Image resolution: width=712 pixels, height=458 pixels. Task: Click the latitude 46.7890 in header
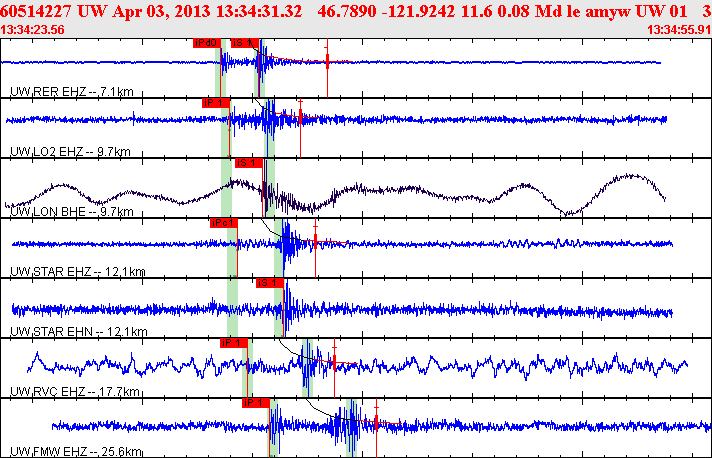[x=347, y=11]
